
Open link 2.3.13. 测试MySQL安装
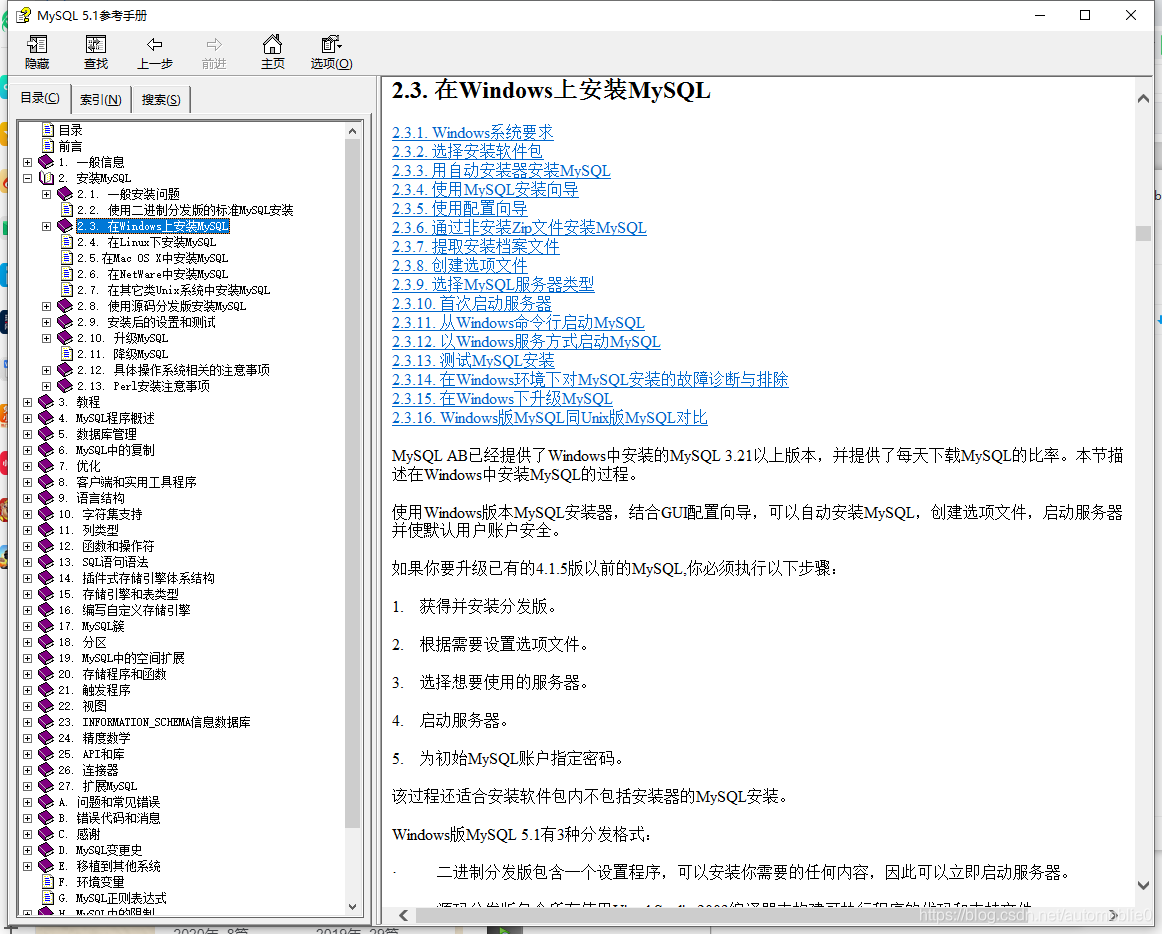point(474,361)
